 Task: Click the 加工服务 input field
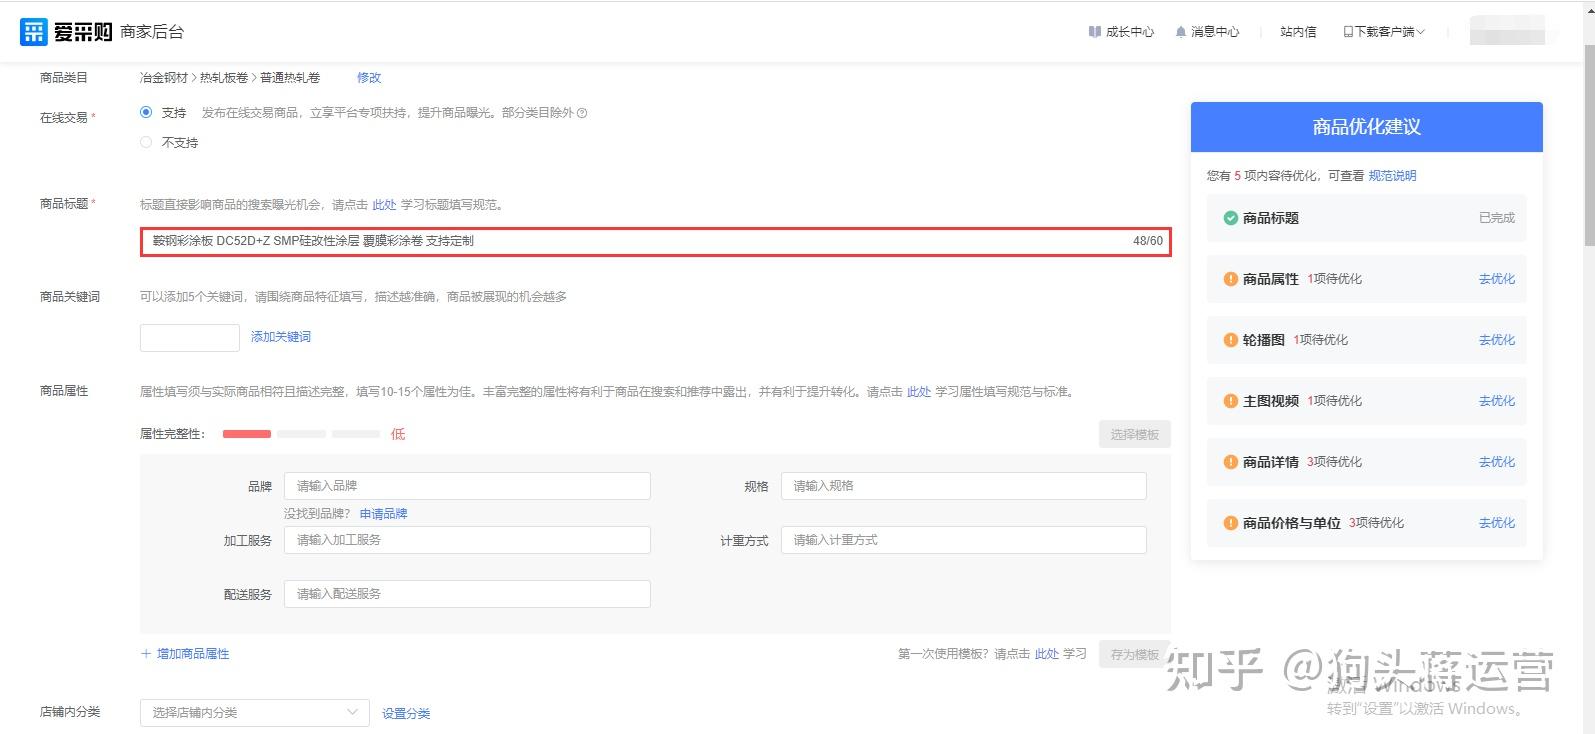tap(467, 540)
